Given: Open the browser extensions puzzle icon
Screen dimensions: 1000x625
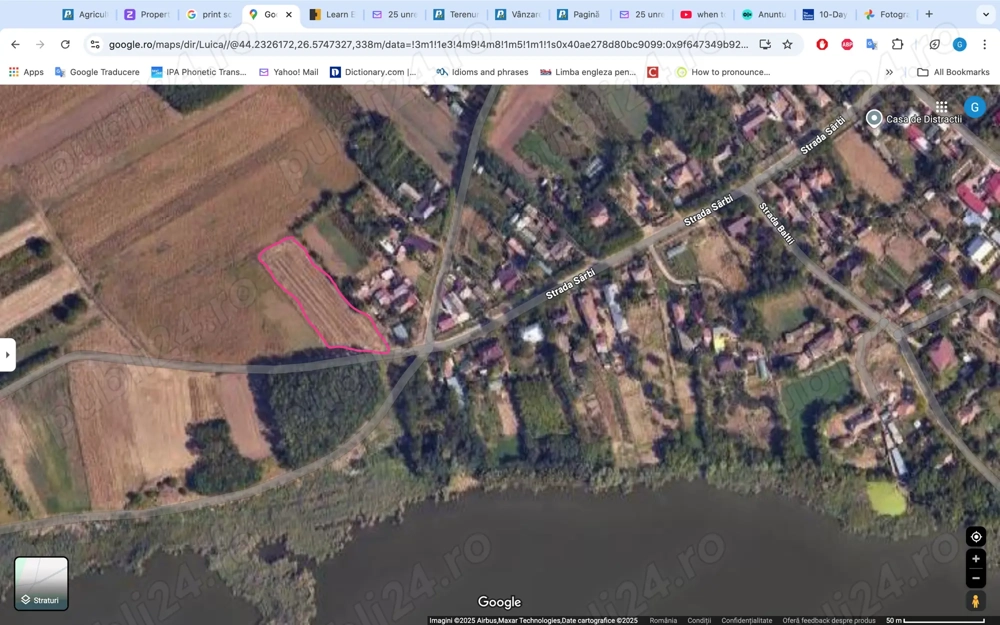Looking at the screenshot, I should [x=897, y=45].
